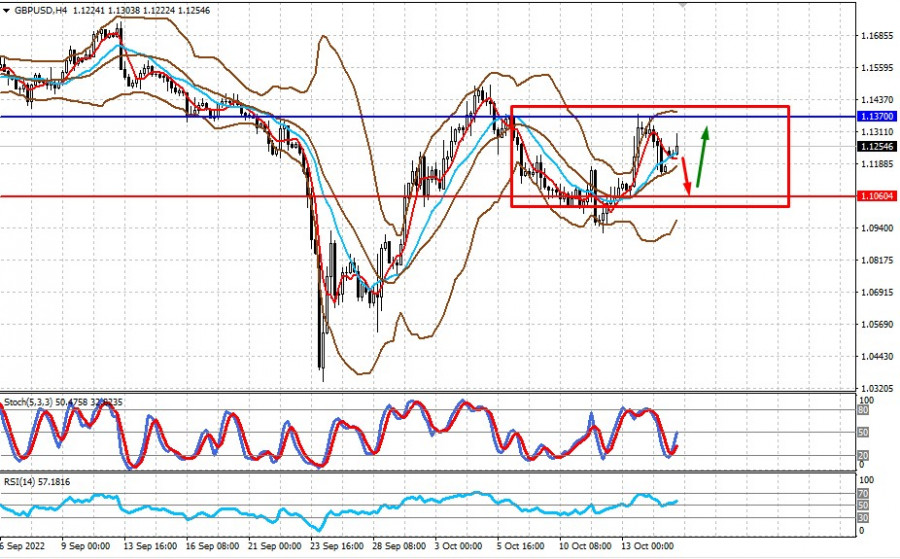Click the 10 Oct 08:00 time label
900x559 pixels.
[x=585, y=546]
